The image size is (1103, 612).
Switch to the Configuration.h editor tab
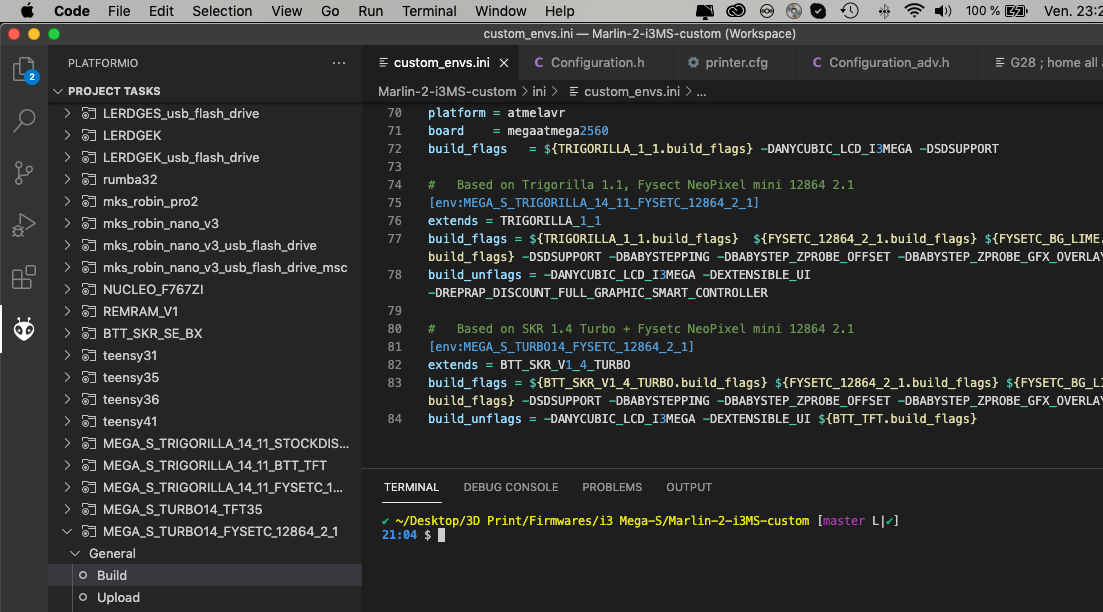coord(597,63)
